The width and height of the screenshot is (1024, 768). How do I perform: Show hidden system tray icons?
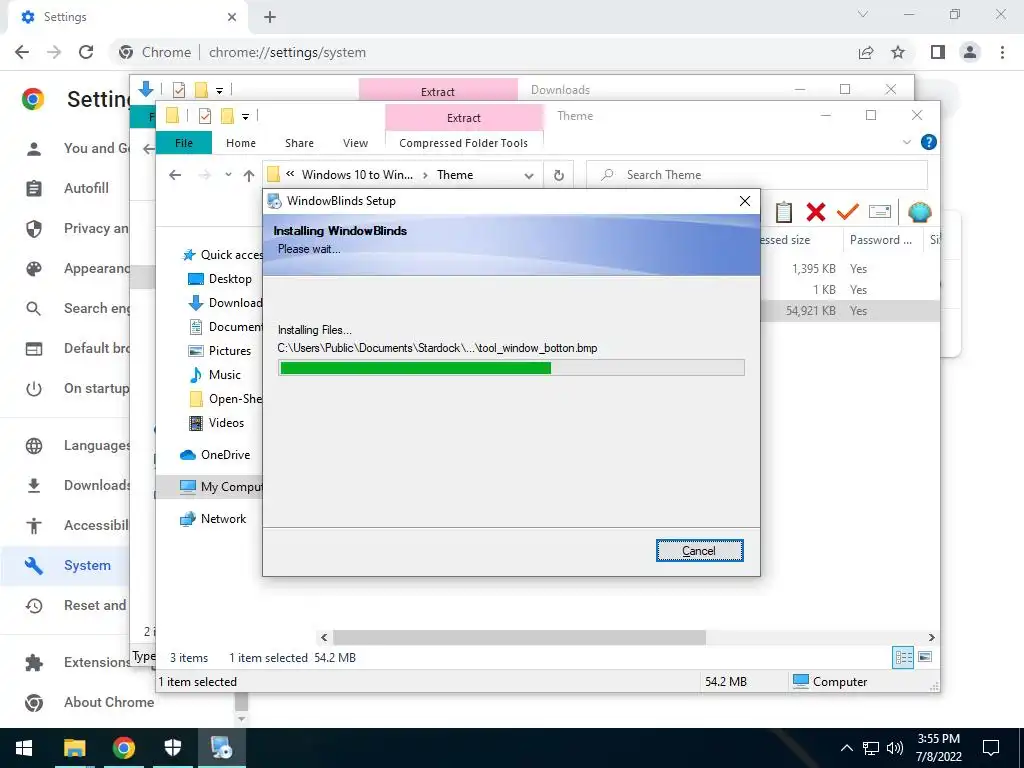846,748
